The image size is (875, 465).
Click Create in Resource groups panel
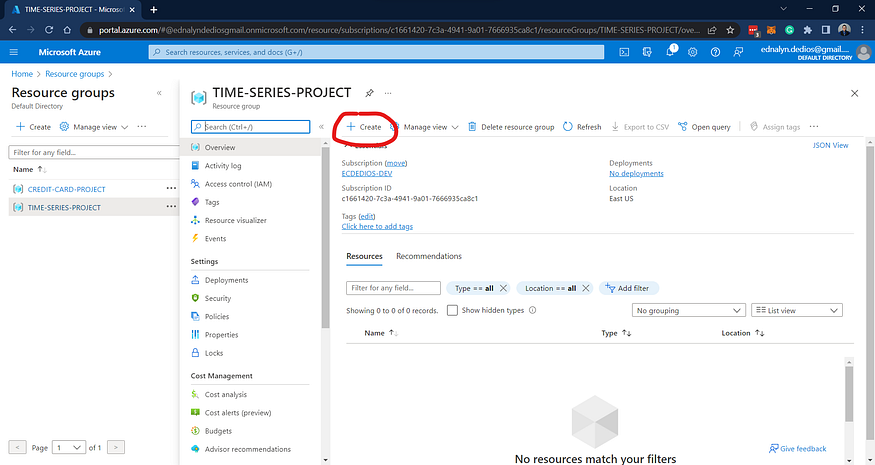(33, 127)
